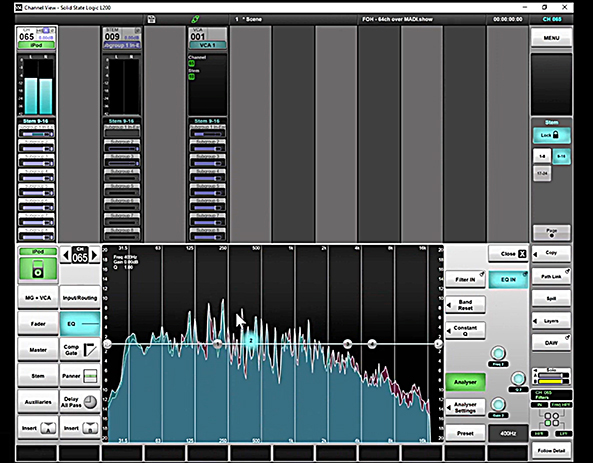Open the Master detail tab
The width and height of the screenshot is (593, 463).
tap(38, 350)
